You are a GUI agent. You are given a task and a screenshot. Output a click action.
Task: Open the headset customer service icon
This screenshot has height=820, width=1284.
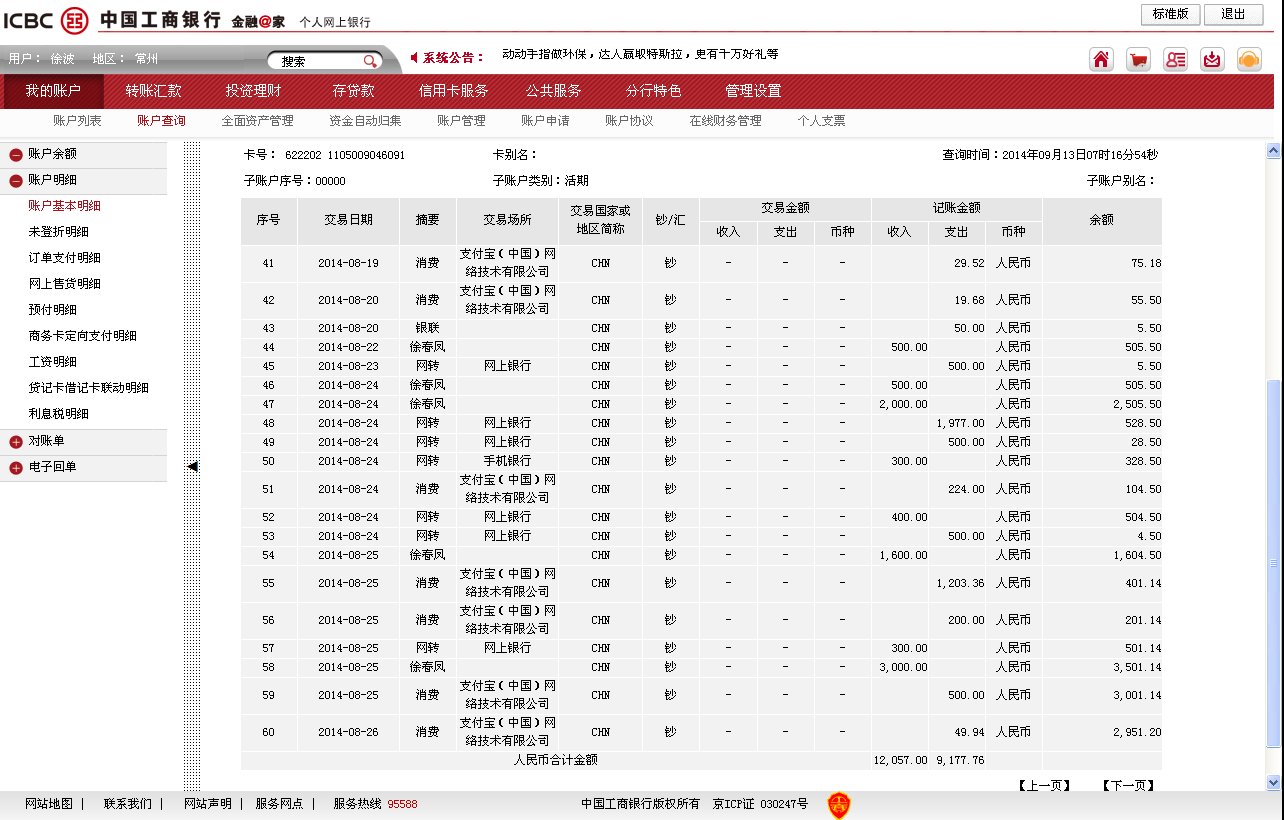click(x=1249, y=59)
